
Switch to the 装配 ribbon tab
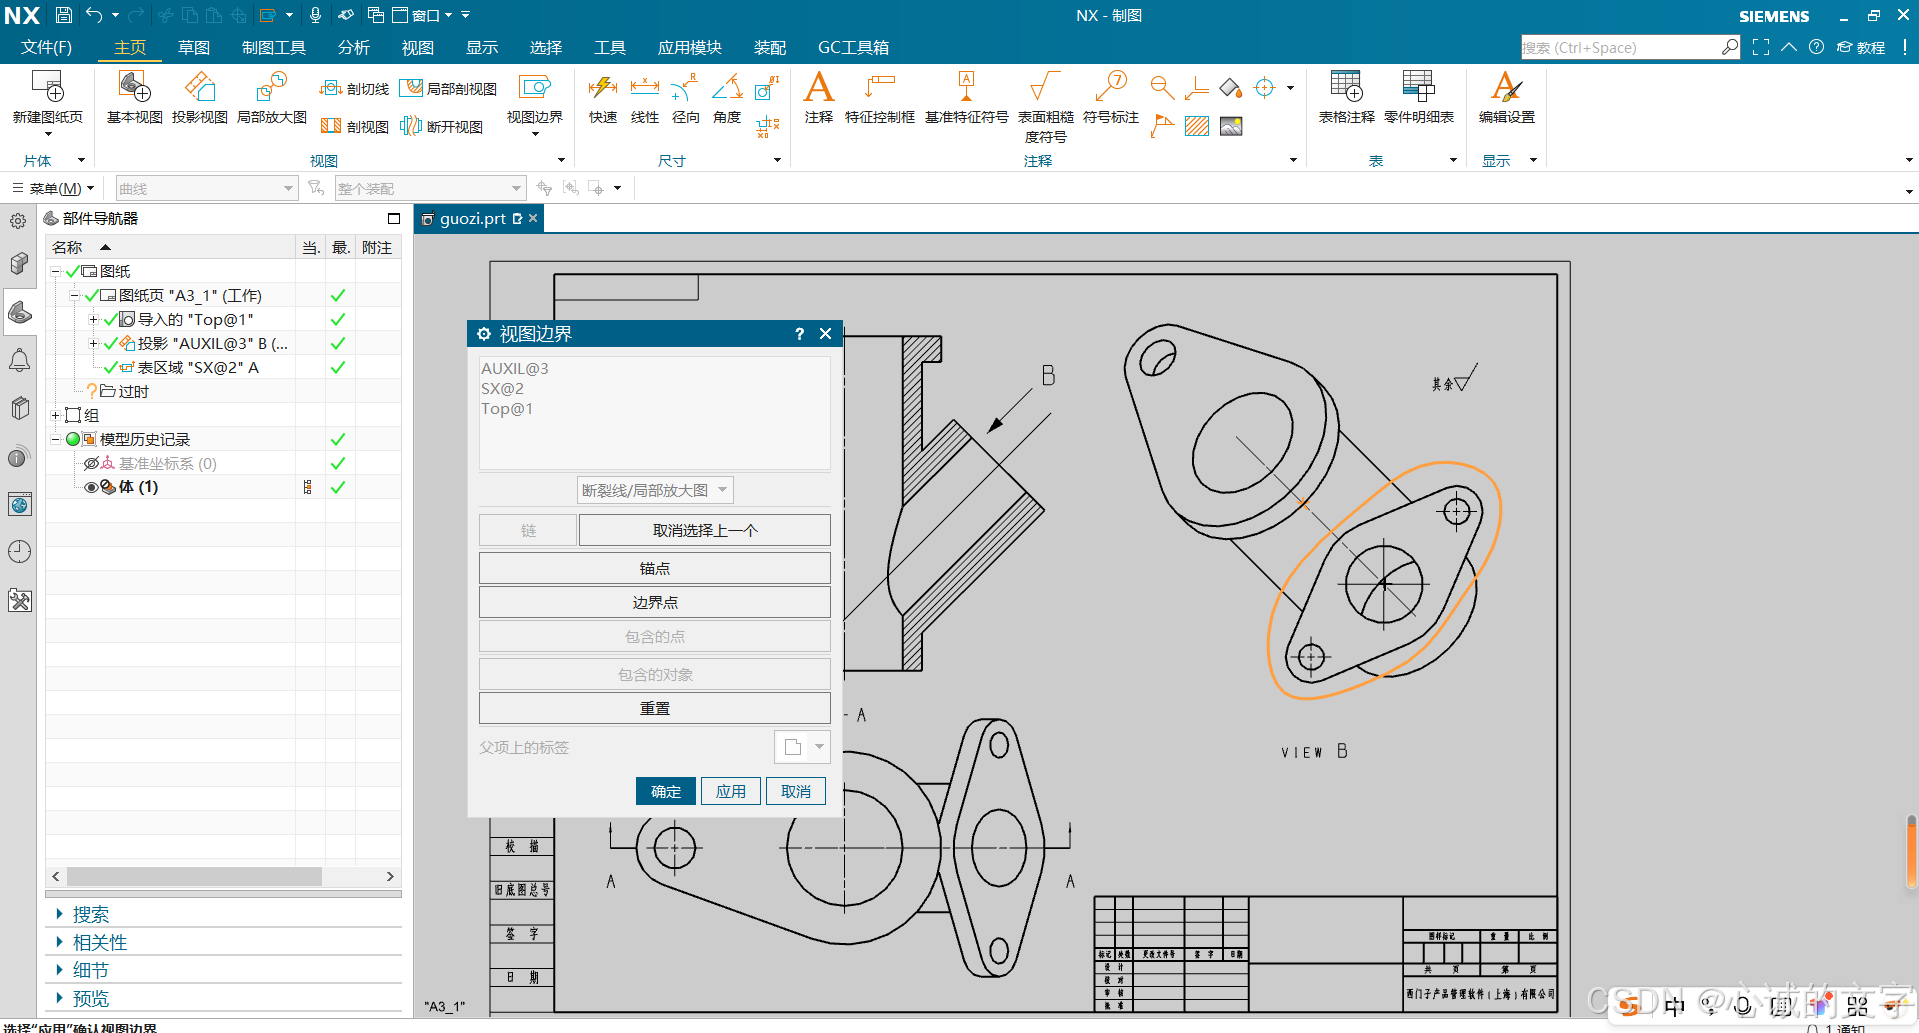[770, 47]
